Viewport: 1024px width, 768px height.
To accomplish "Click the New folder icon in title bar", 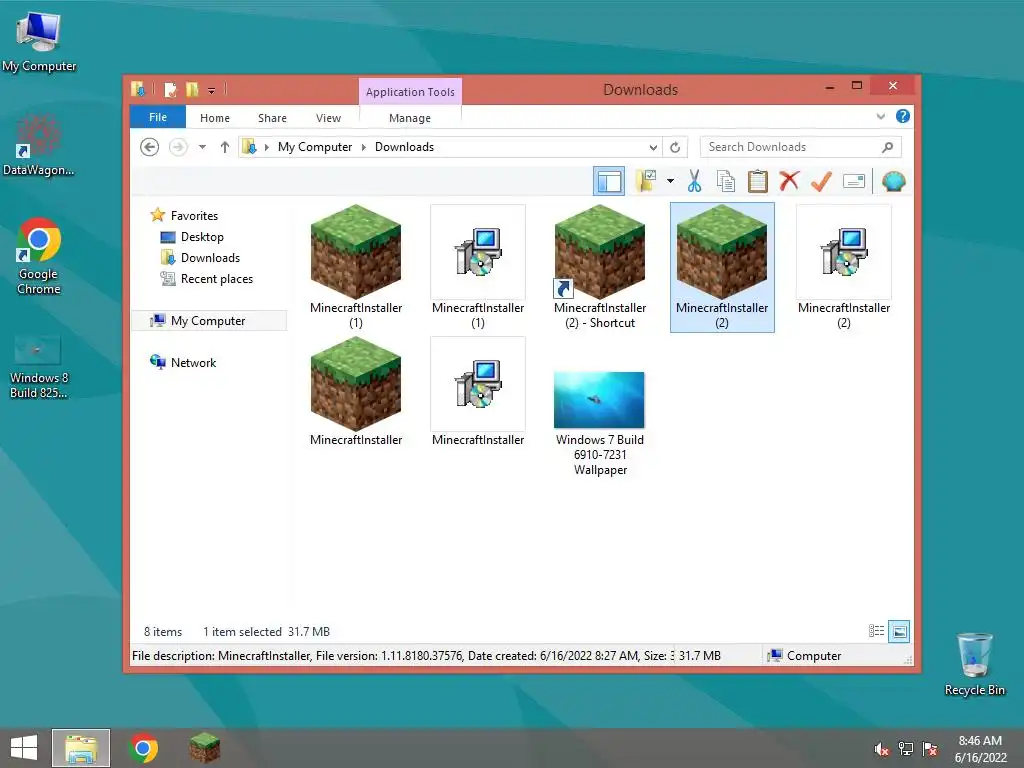I will (x=192, y=89).
